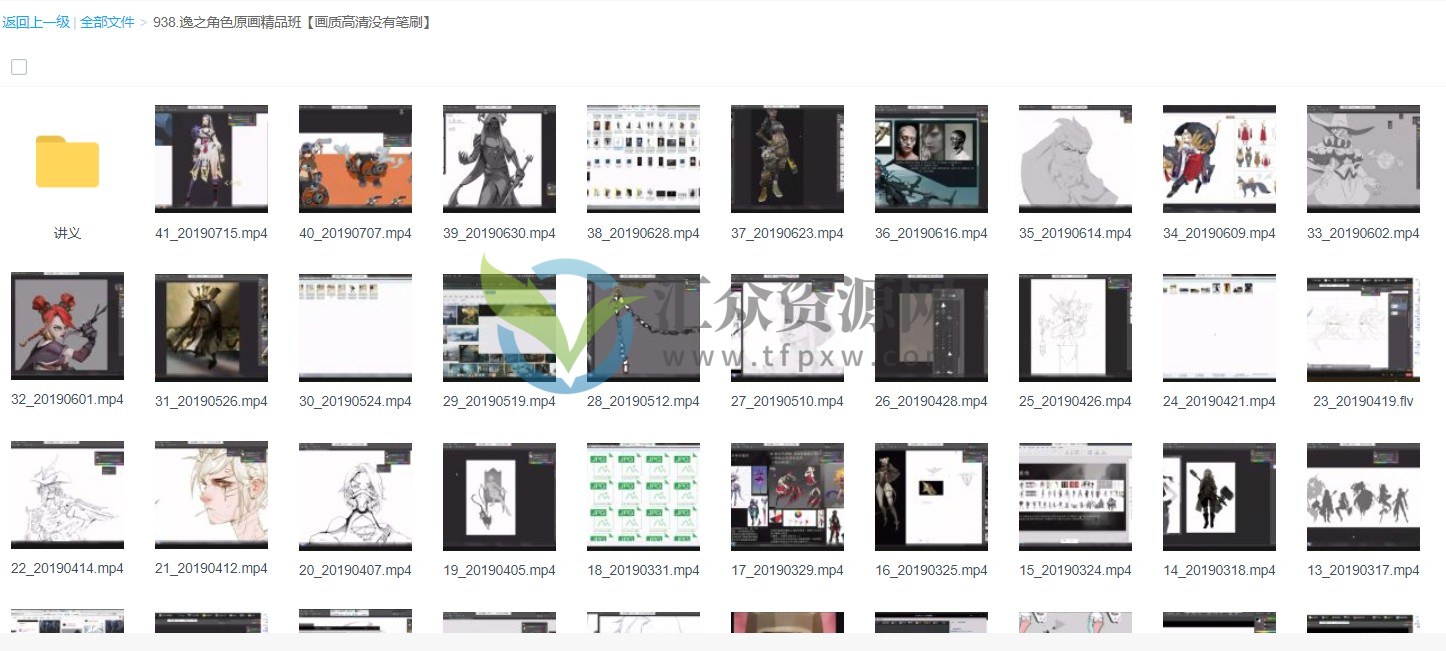
Task: Click the 讲义 folder name label
Action: (x=67, y=233)
